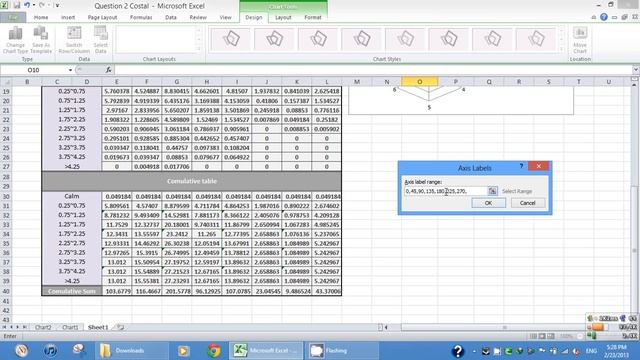Click the ENG language indicator in tray
The width and height of the screenshot is (640, 360).
pos(591,351)
